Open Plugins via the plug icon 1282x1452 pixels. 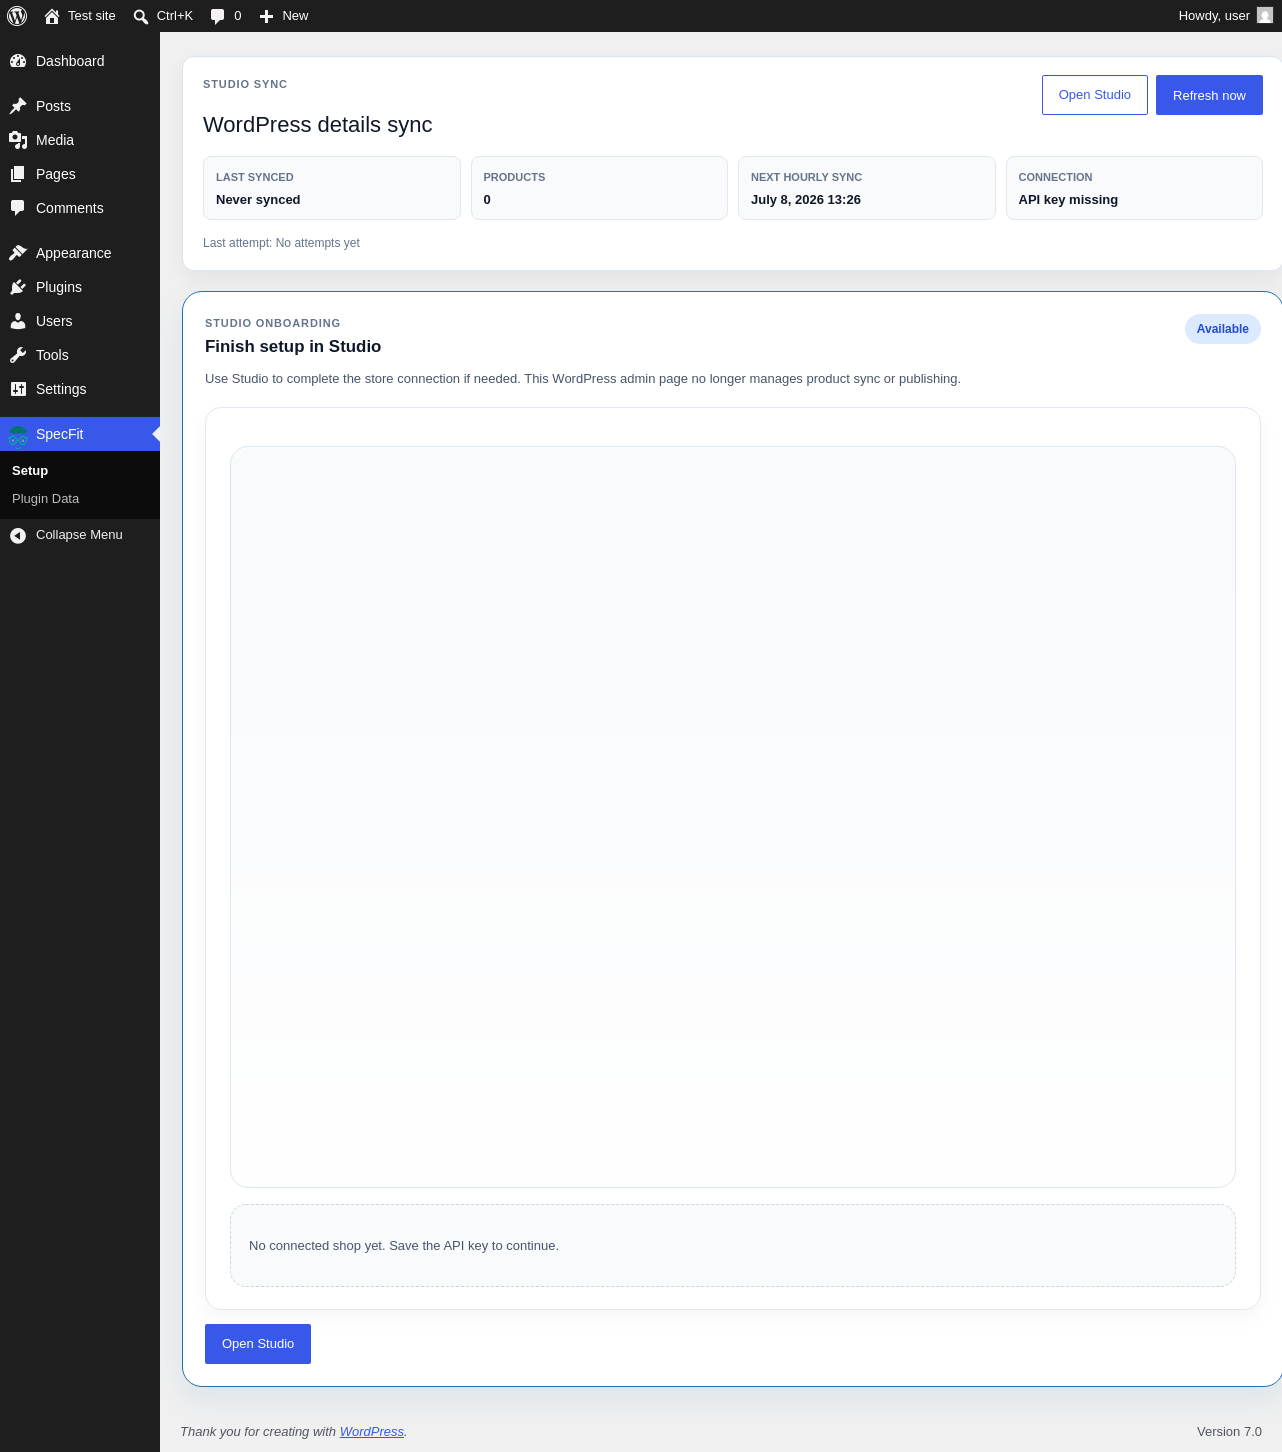[x=18, y=287]
